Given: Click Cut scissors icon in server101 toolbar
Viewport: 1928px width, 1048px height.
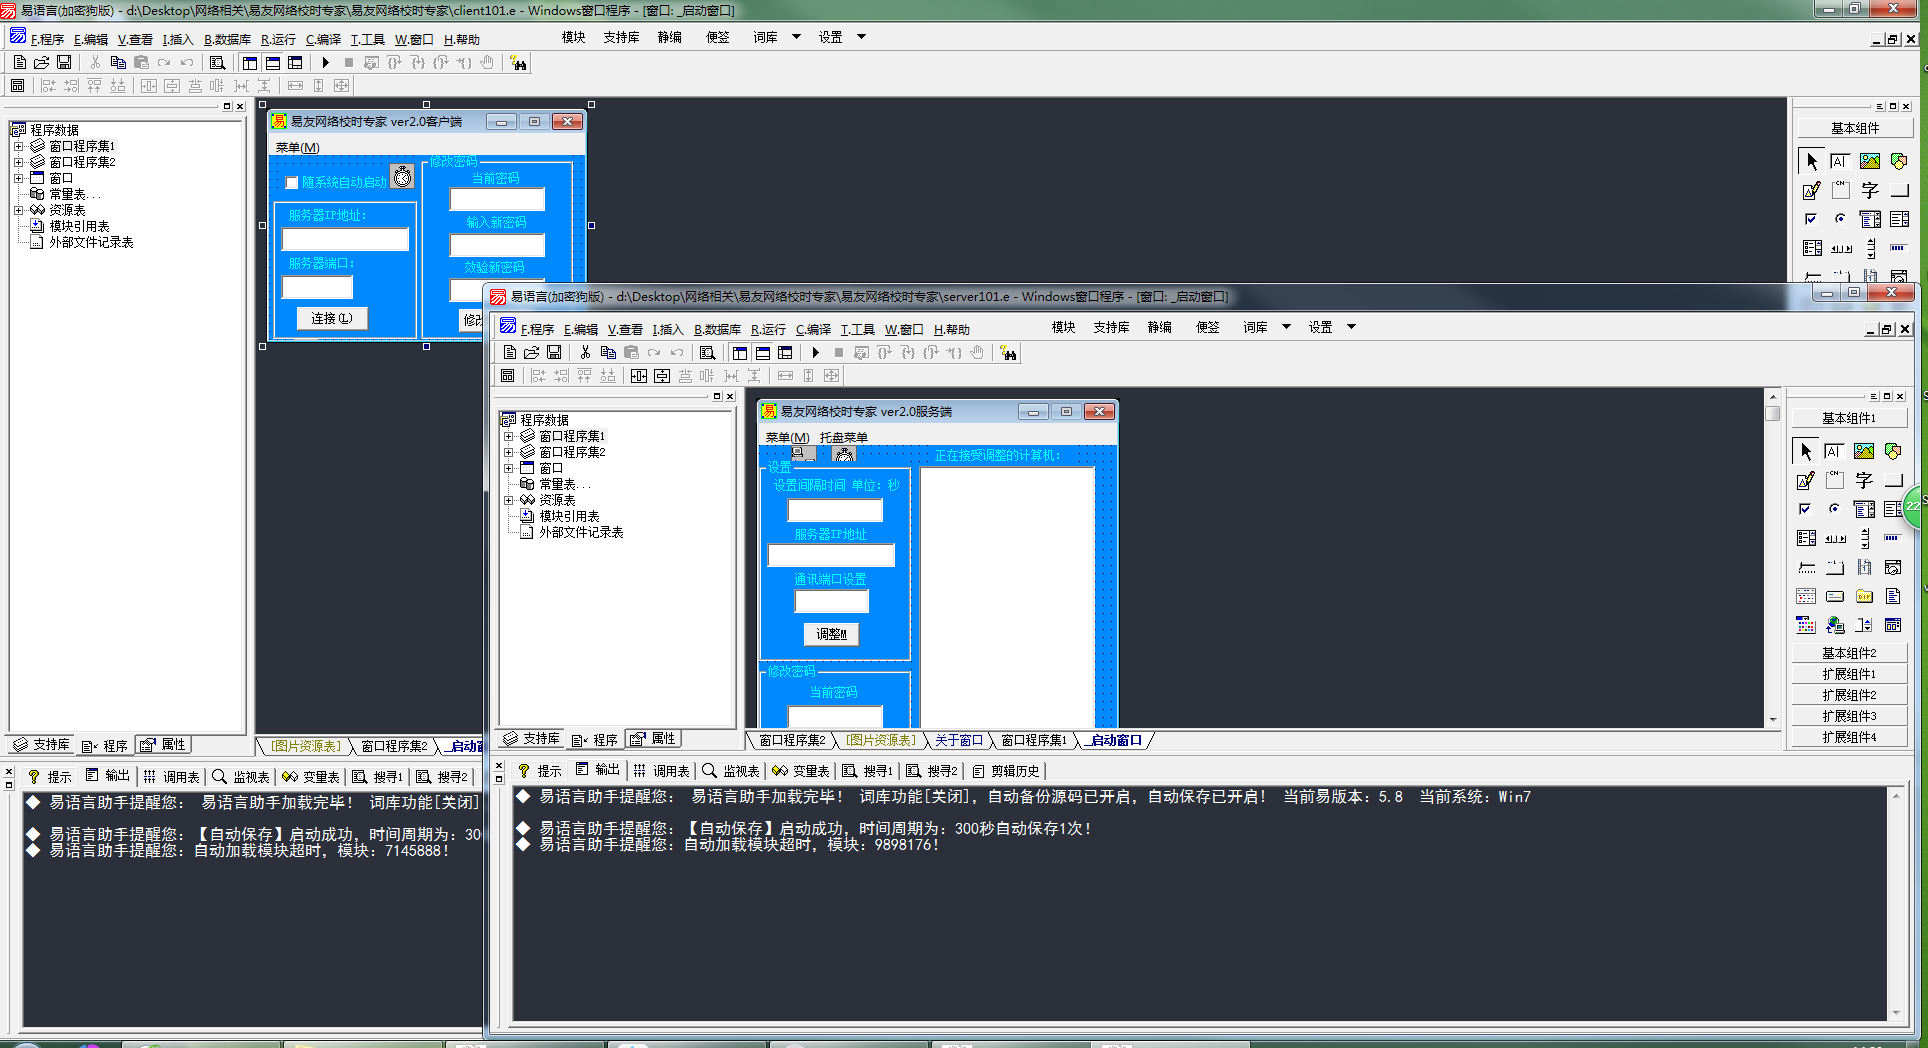Looking at the screenshot, I should click(585, 352).
